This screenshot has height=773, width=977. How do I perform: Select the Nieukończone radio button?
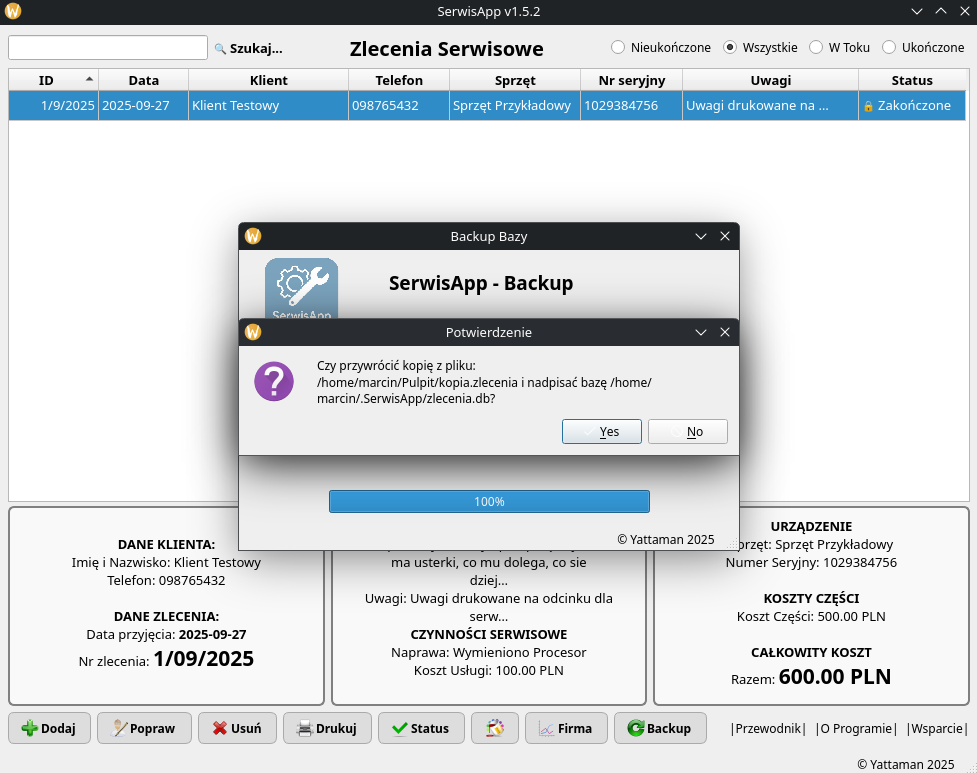618,47
